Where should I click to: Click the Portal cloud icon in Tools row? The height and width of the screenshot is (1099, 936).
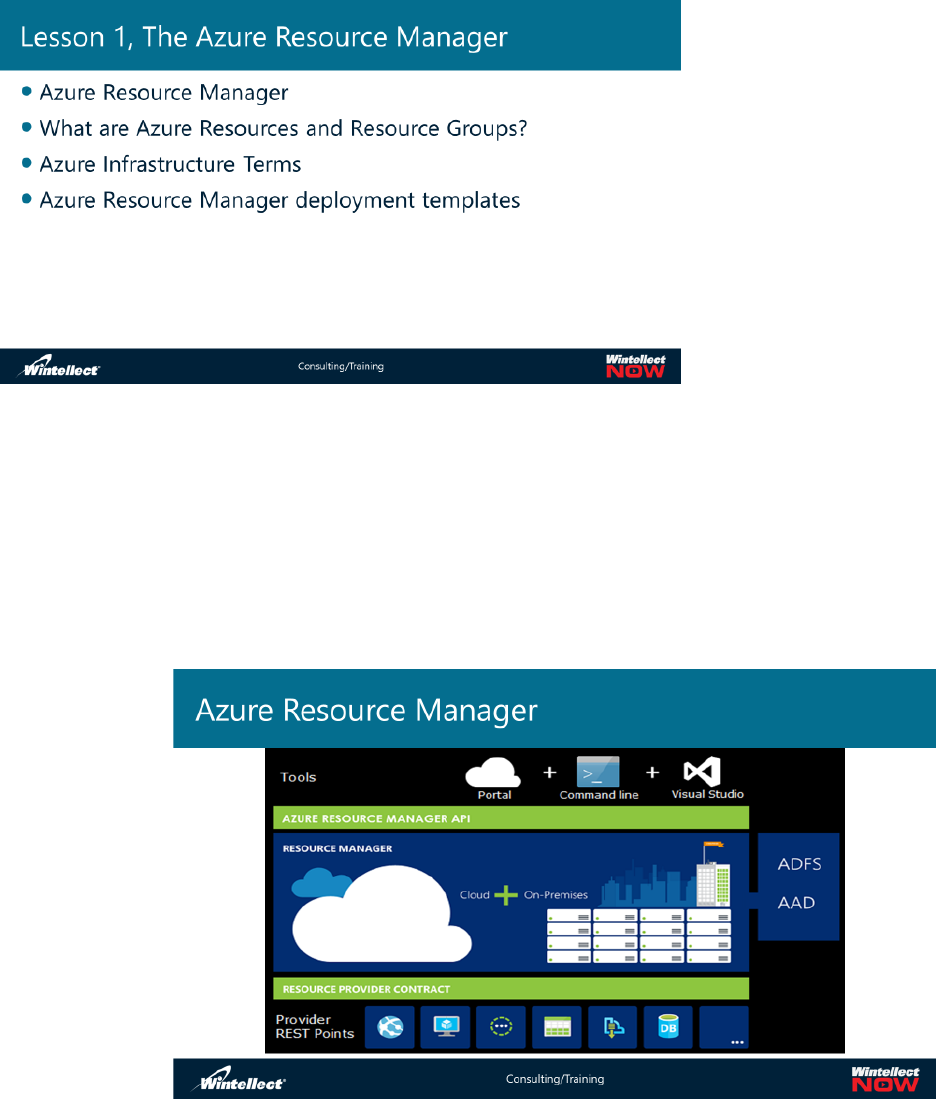point(493,772)
